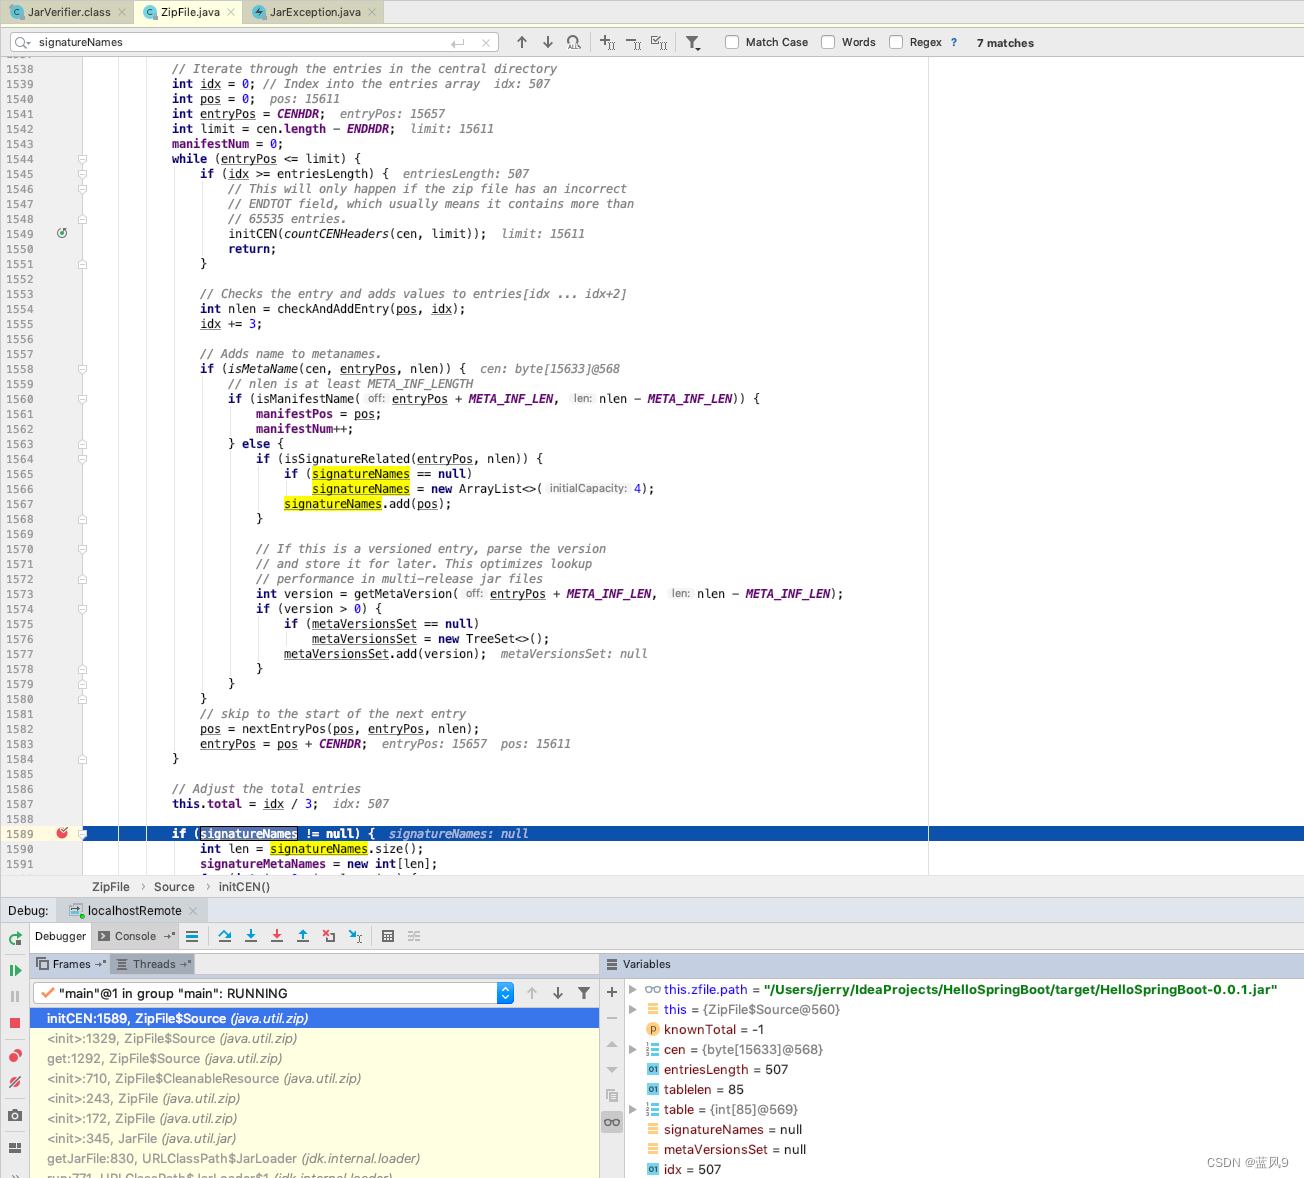The height and width of the screenshot is (1178, 1304).
Task: Click Show Execution Point icon
Action: tap(192, 936)
